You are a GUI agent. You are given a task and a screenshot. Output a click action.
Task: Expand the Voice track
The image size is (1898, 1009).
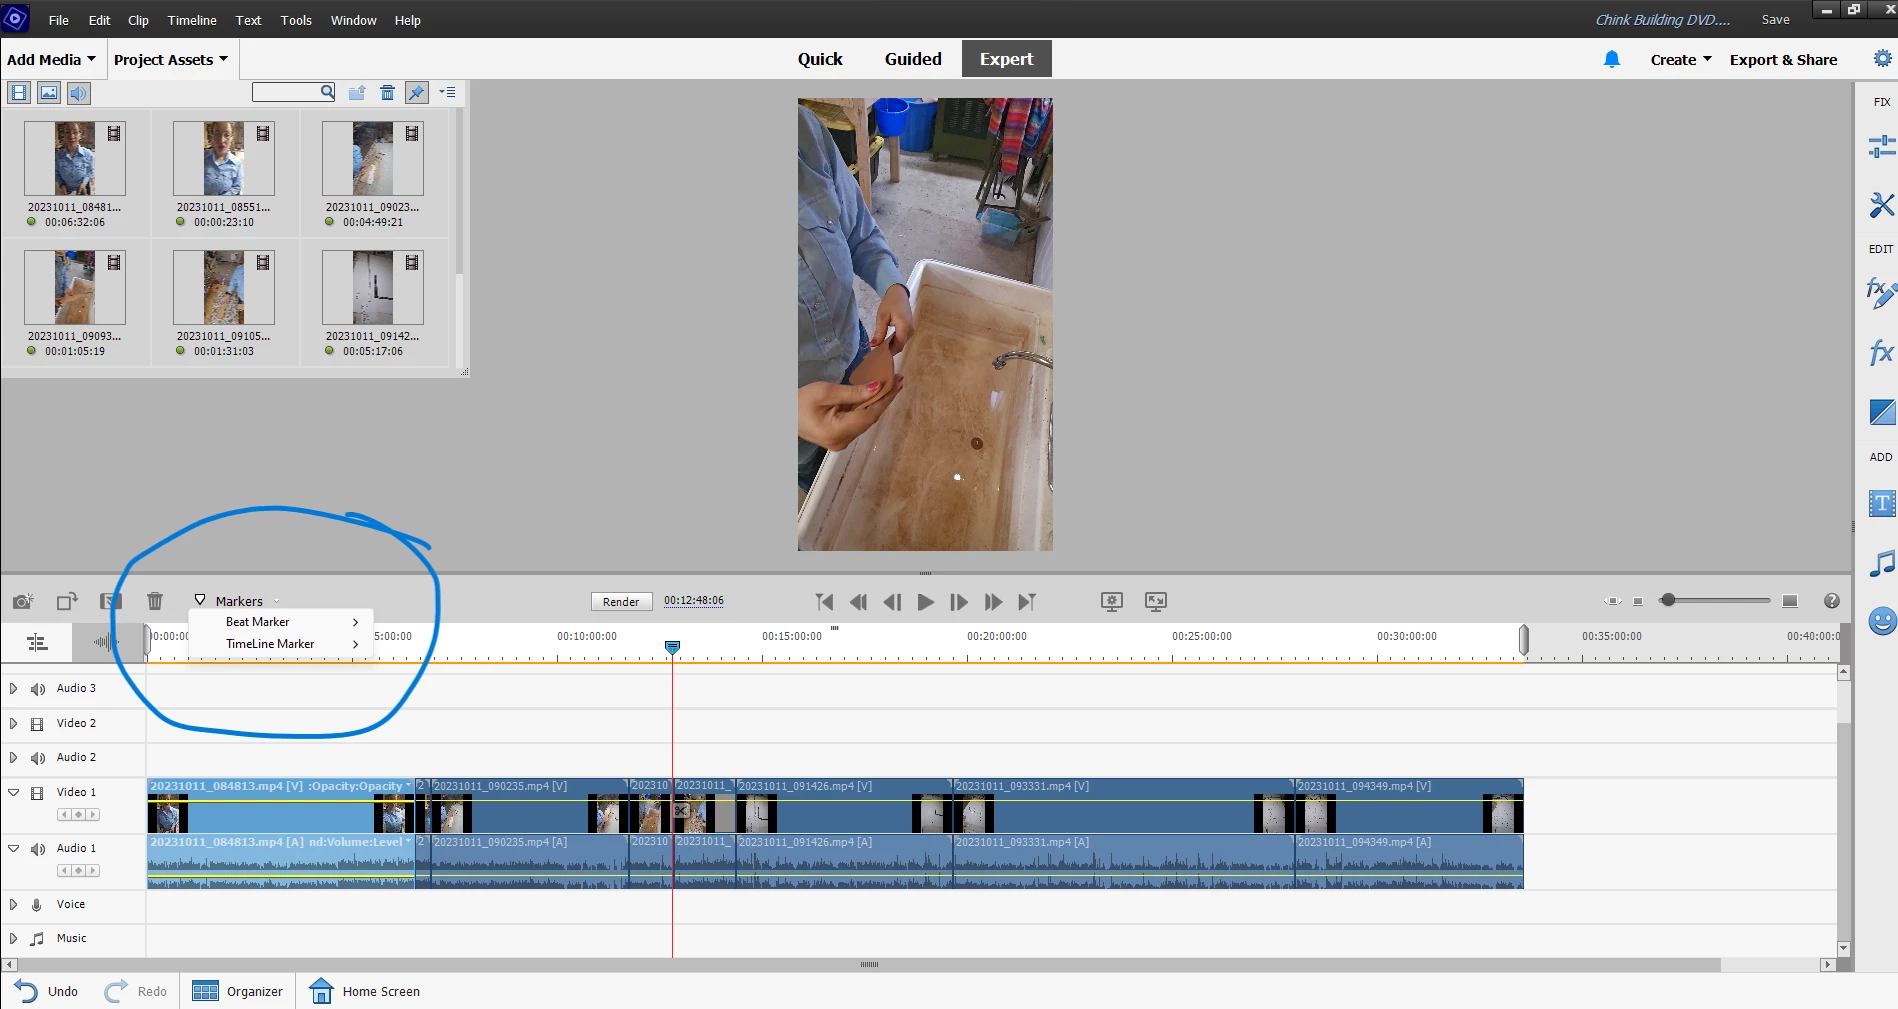(13, 905)
